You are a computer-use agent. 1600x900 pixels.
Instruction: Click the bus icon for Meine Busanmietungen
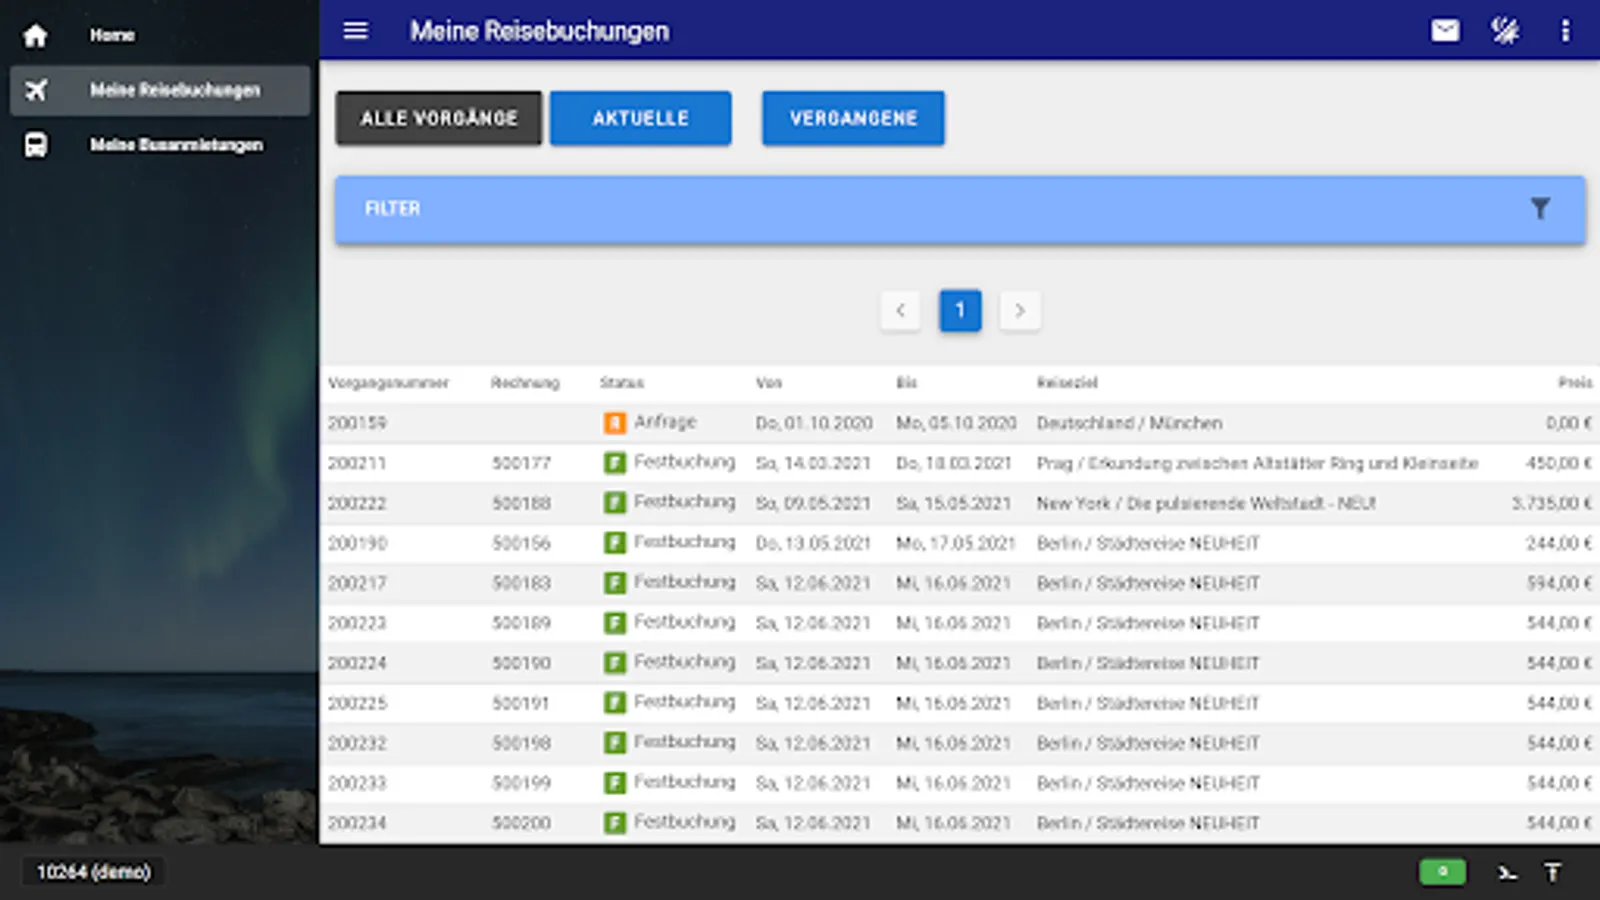[36, 145]
